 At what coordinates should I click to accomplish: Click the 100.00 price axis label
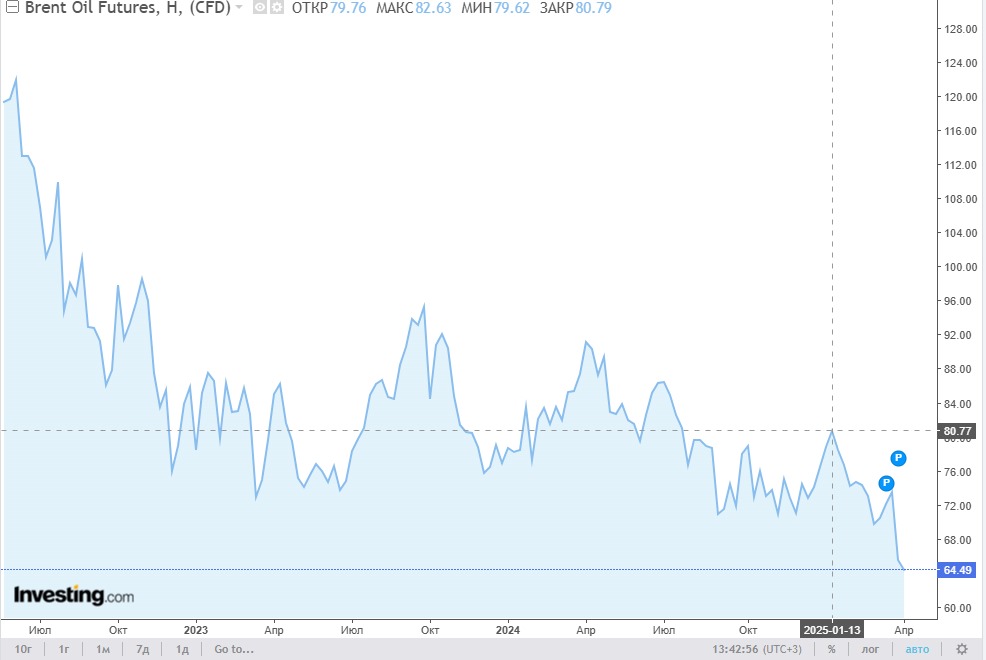[x=960, y=267]
